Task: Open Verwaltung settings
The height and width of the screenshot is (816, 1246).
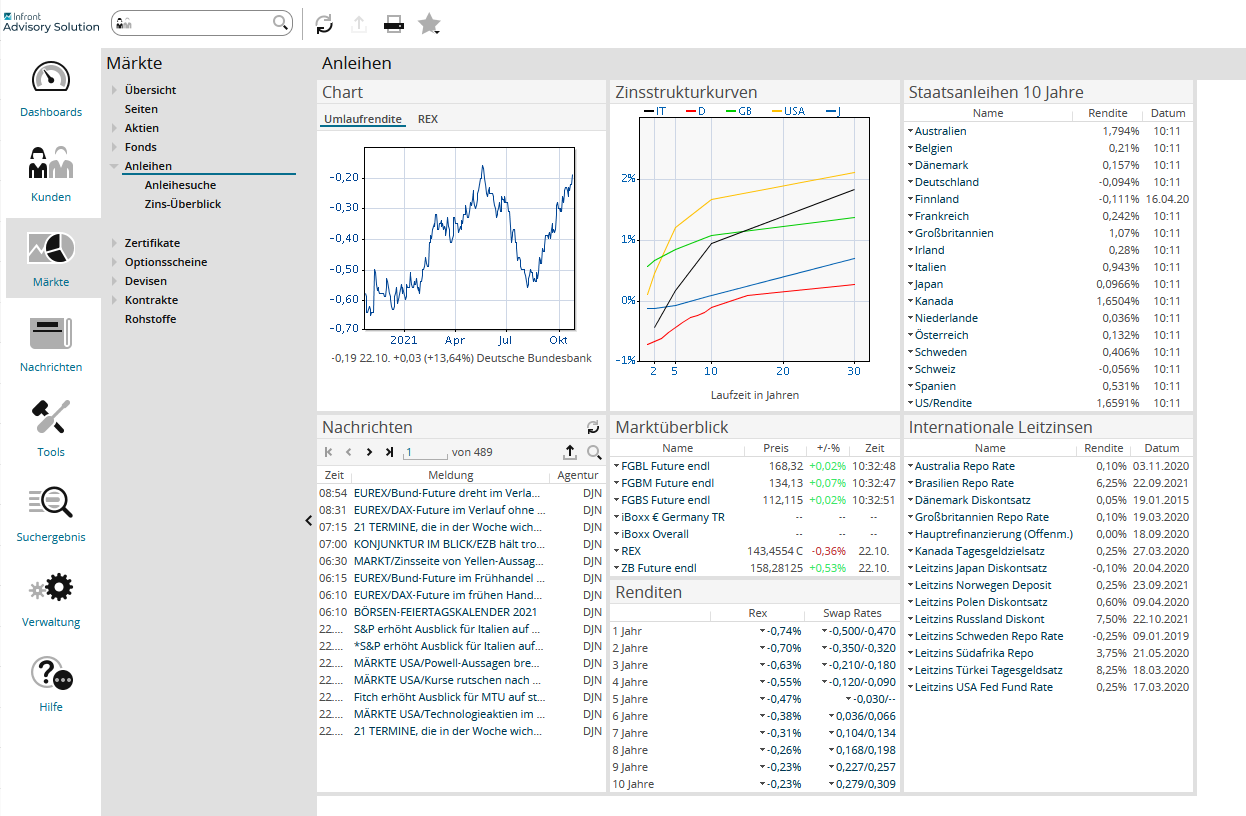Action: (x=51, y=600)
